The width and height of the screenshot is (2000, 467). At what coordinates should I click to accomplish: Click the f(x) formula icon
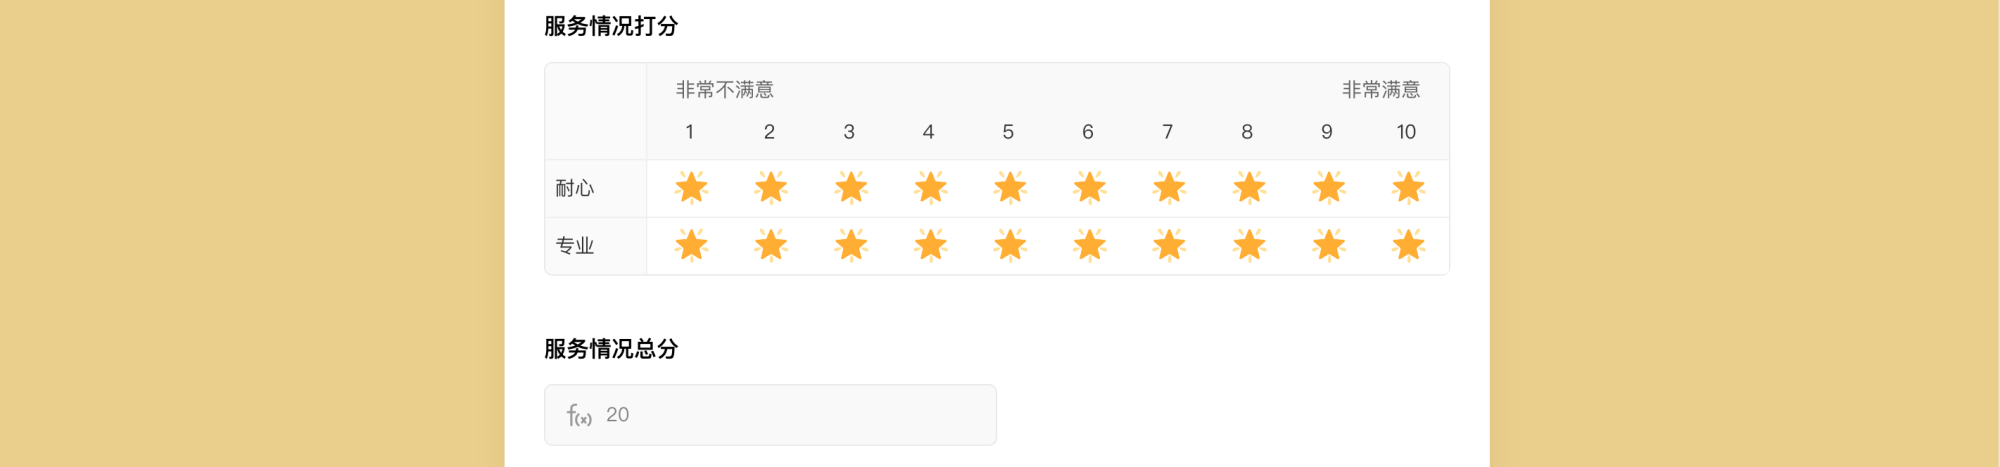point(579,415)
